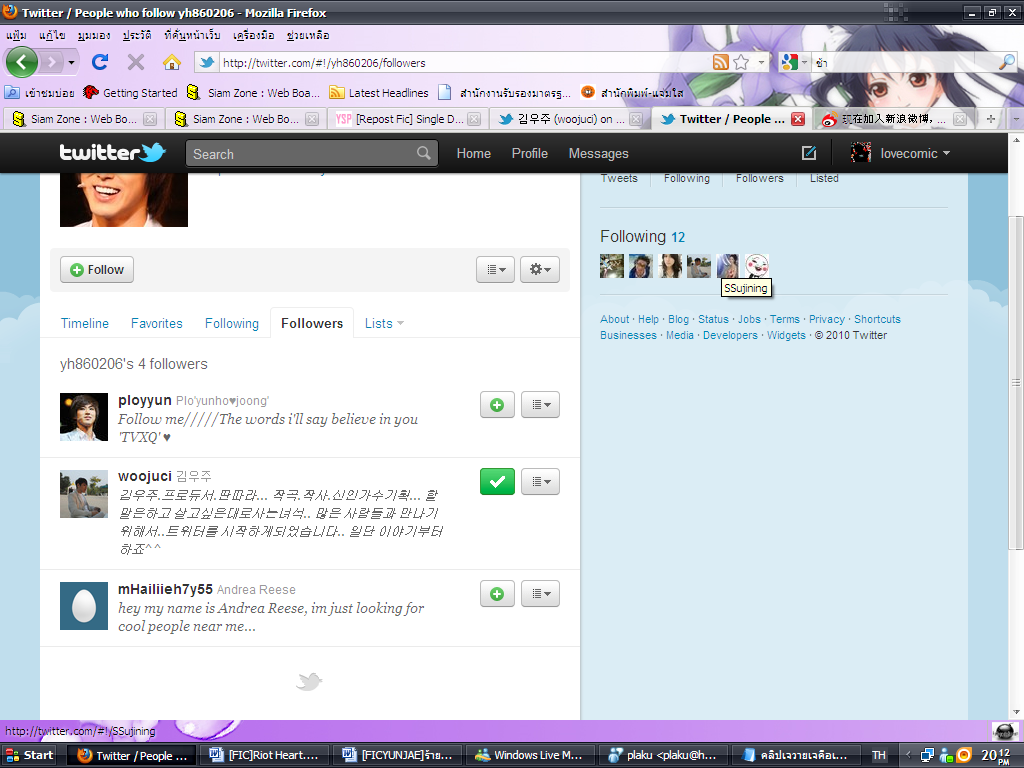This screenshot has height=768, width=1024.
Task: Switch to FIC Riot Heart Word taskbar item
Action: [x=264, y=756]
